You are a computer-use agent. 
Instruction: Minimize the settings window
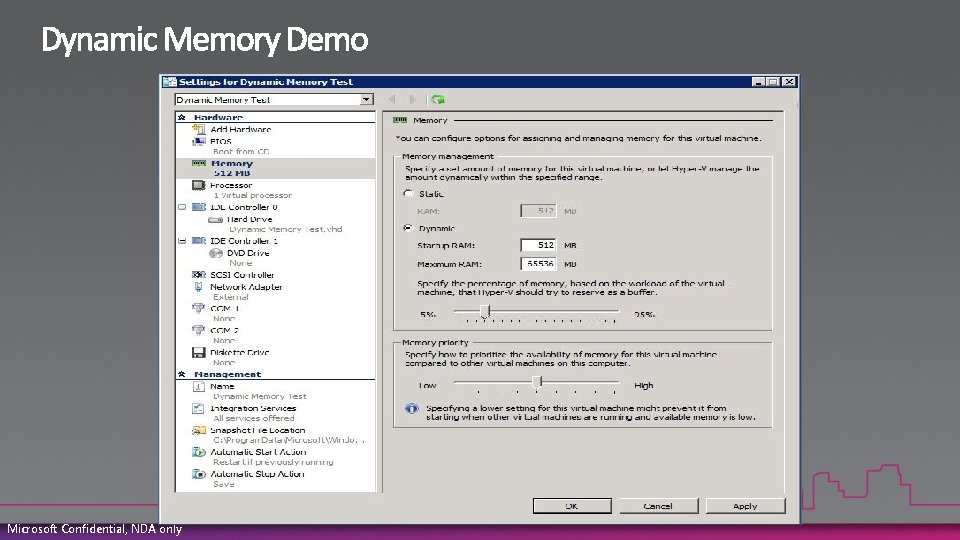[758, 81]
